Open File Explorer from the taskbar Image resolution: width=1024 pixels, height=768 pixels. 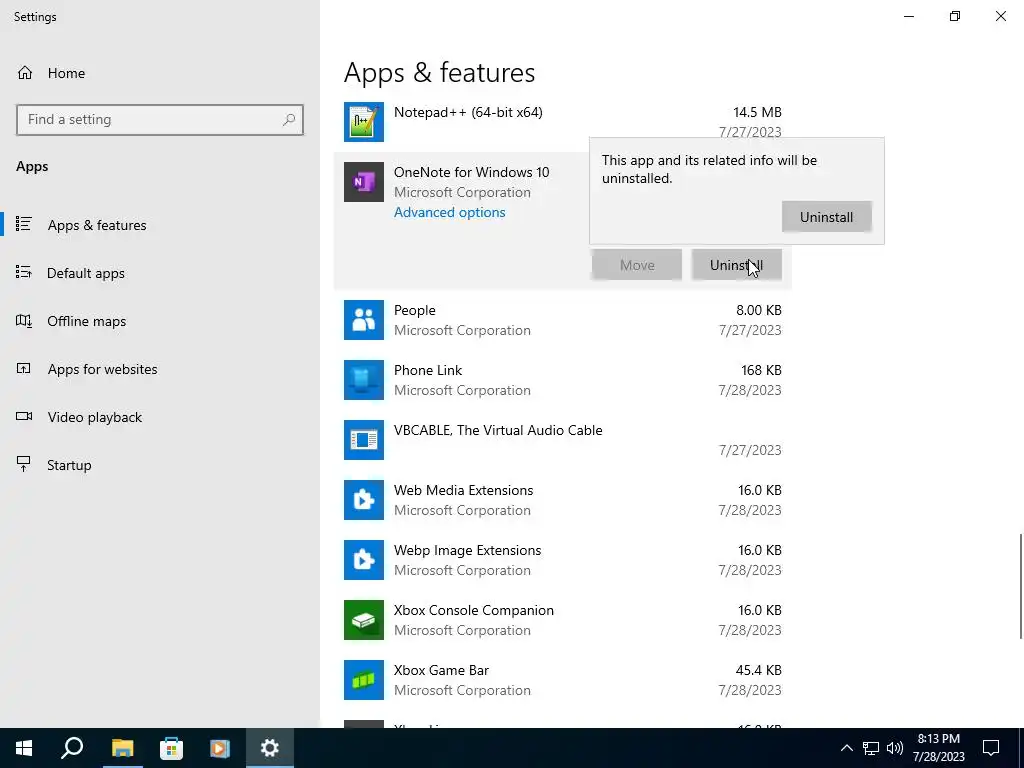[x=122, y=748]
